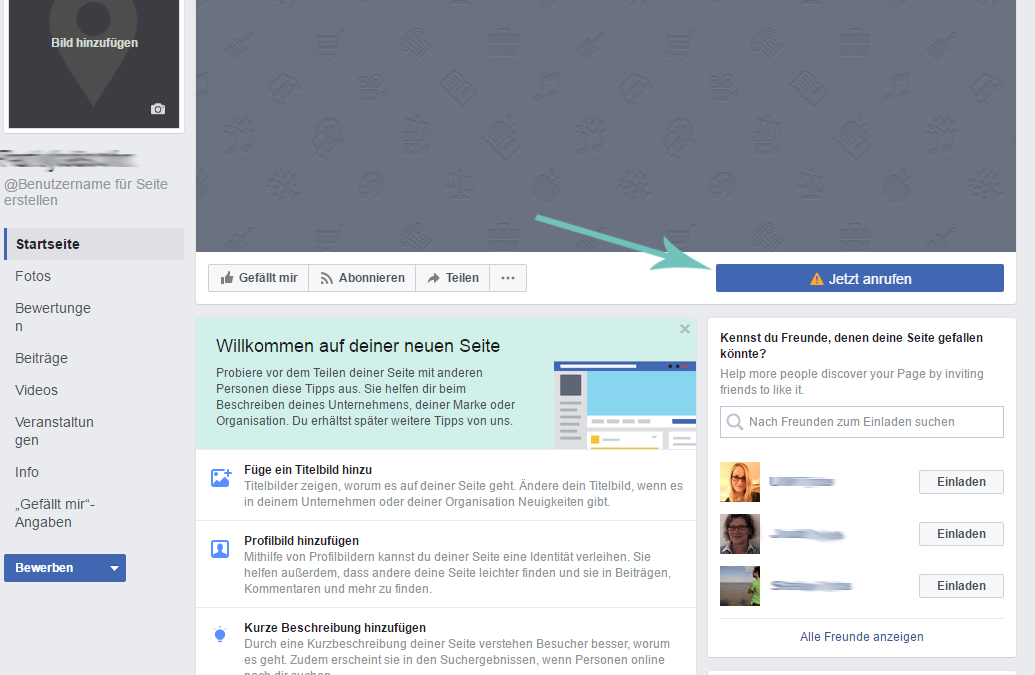This screenshot has height=675, width=1035.
Task: Focus the Nach Freunden zum Einladen suchen field
Action: pos(861,422)
